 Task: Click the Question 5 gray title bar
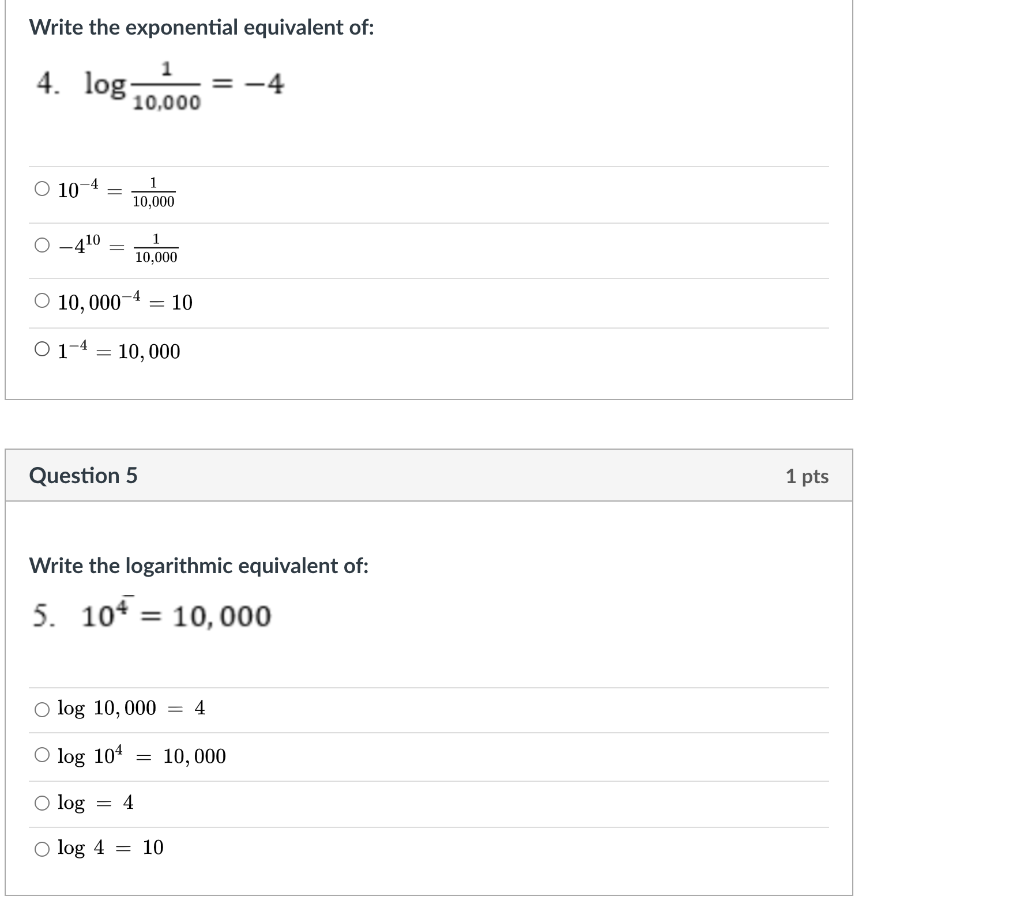pos(430,476)
